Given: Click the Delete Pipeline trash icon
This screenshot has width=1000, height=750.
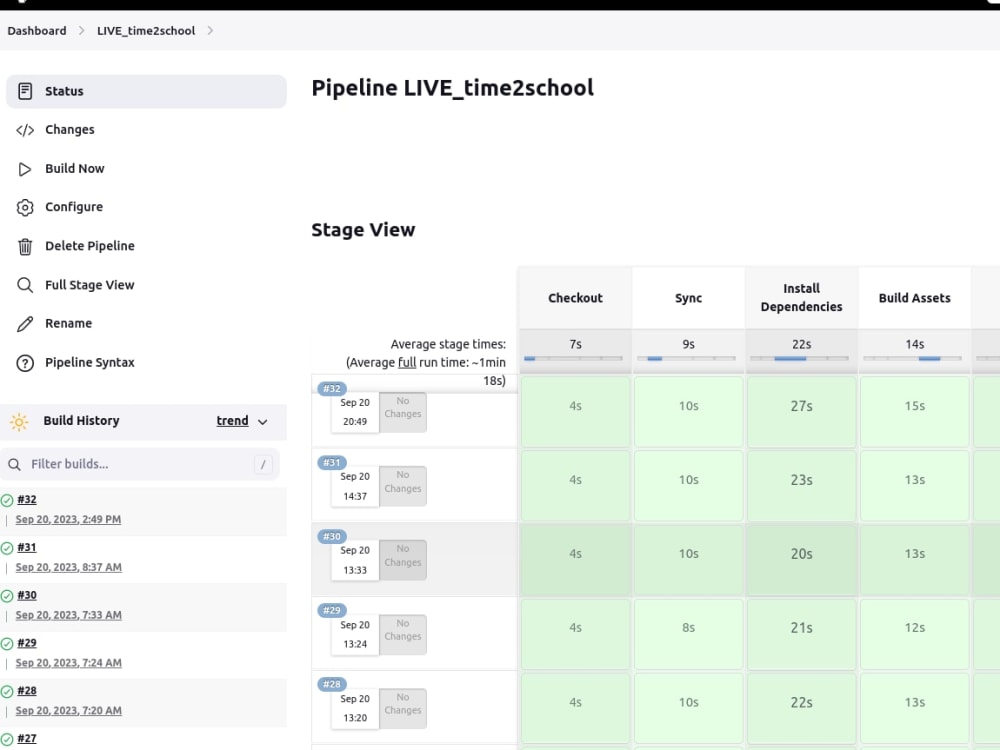Looking at the screenshot, I should click(24, 246).
